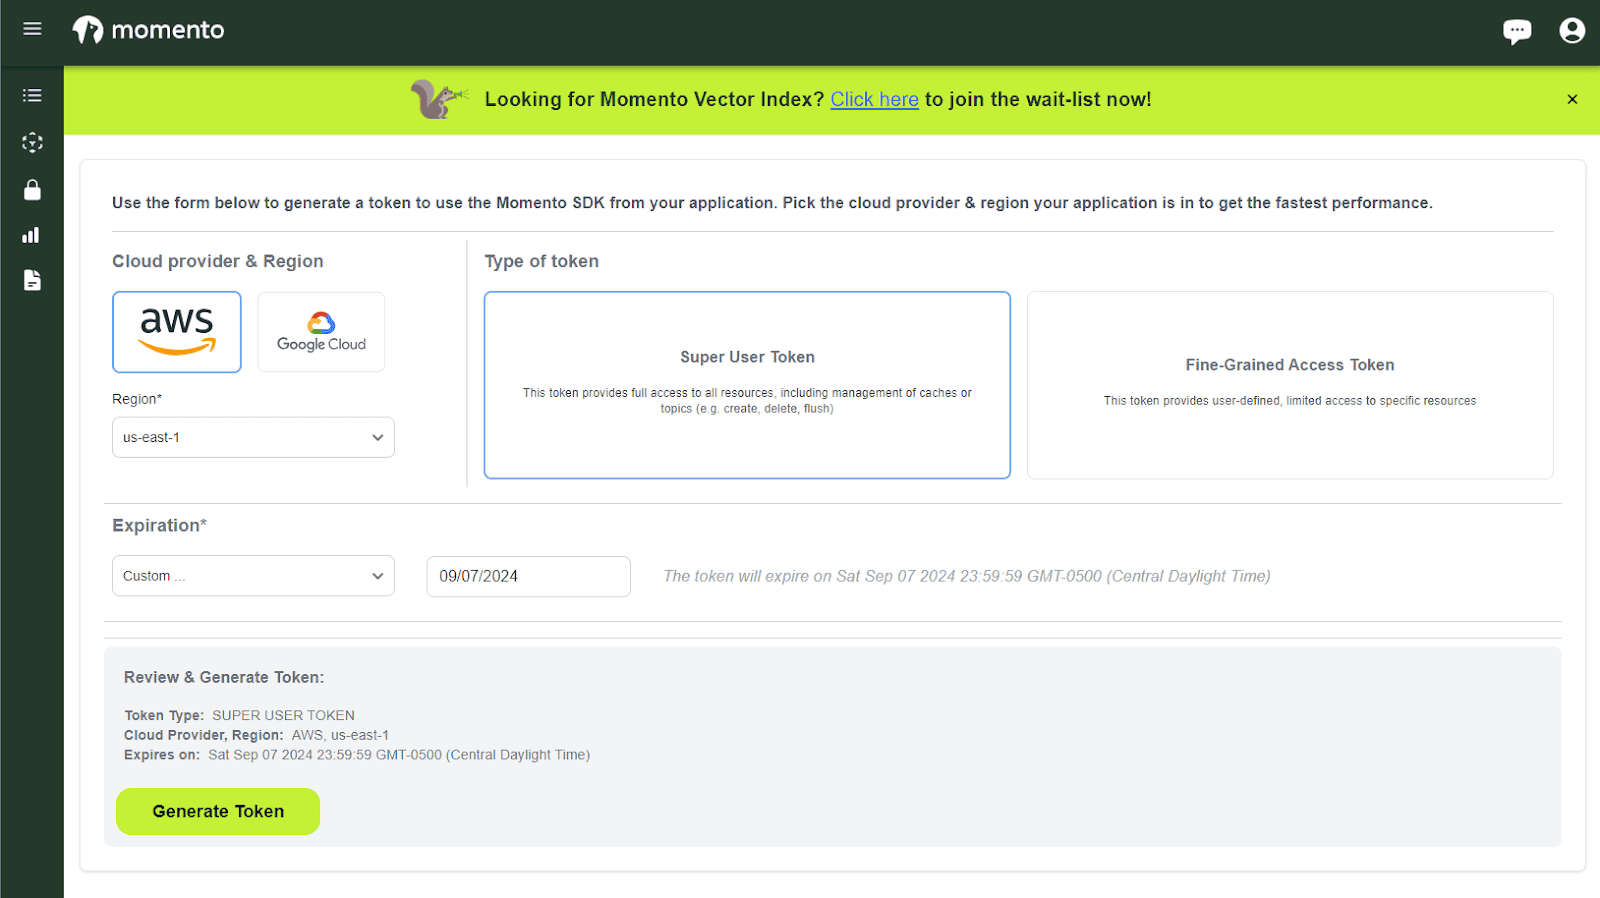The image size is (1600, 898).
Task: Open the user account profile icon
Action: click(1572, 31)
